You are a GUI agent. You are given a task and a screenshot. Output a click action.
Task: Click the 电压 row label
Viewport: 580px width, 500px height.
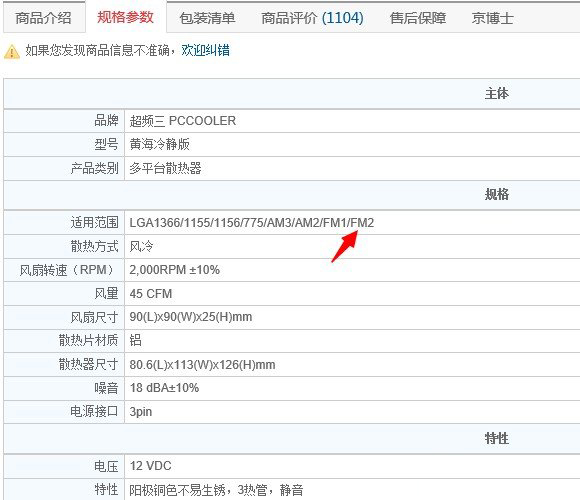(x=107, y=466)
